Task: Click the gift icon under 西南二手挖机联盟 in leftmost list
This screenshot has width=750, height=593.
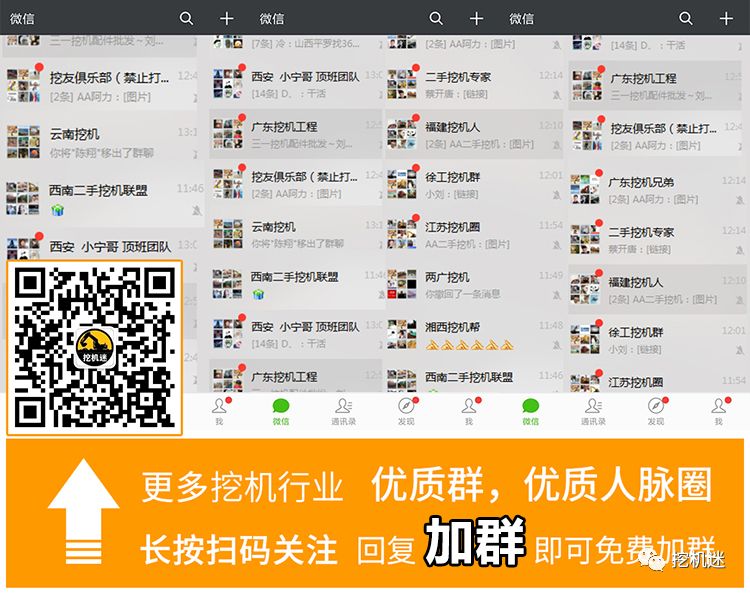Action: point(57,210)
